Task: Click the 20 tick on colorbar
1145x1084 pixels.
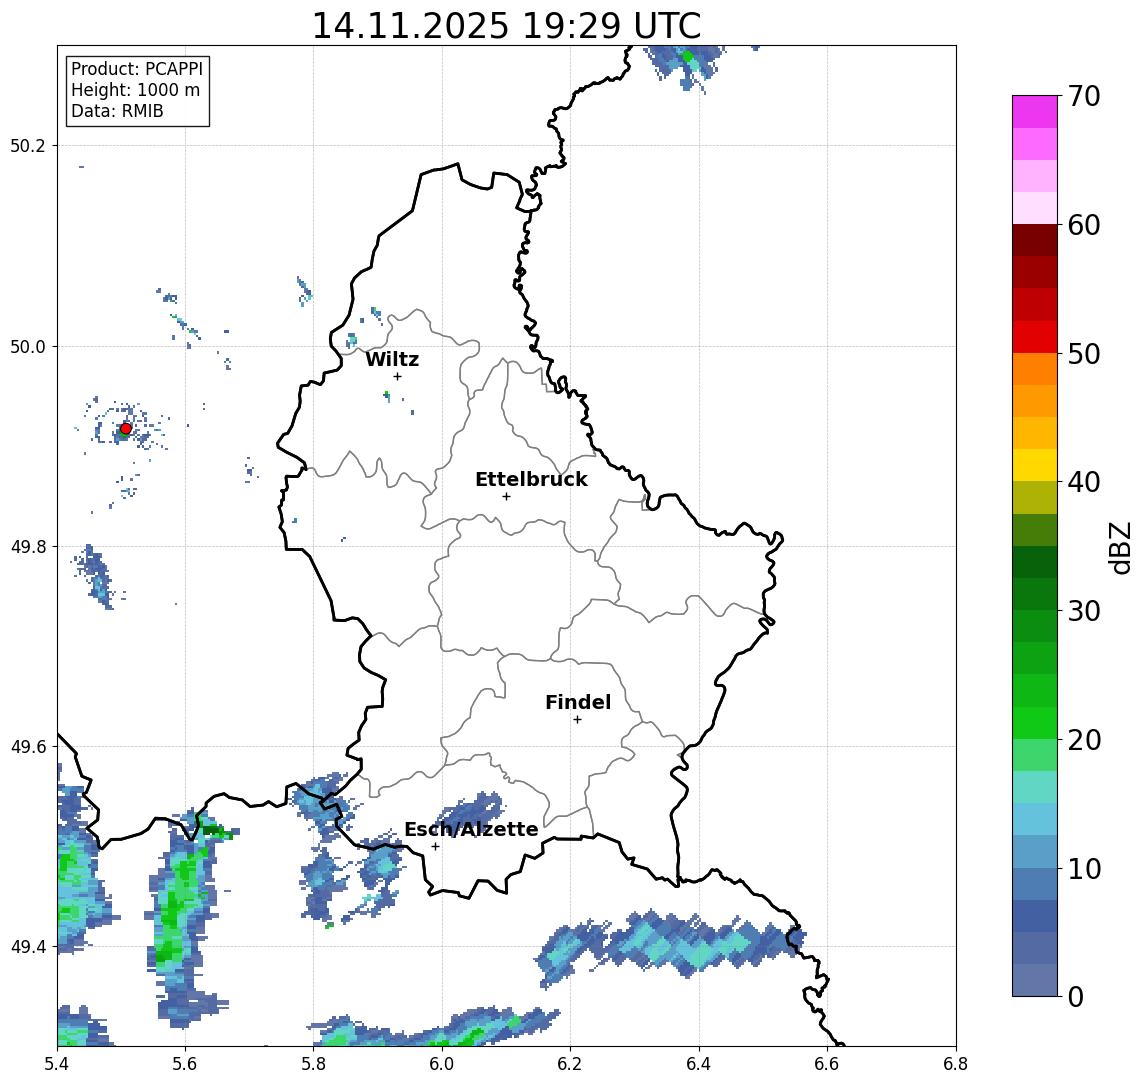Action: tap(1084, 739)
